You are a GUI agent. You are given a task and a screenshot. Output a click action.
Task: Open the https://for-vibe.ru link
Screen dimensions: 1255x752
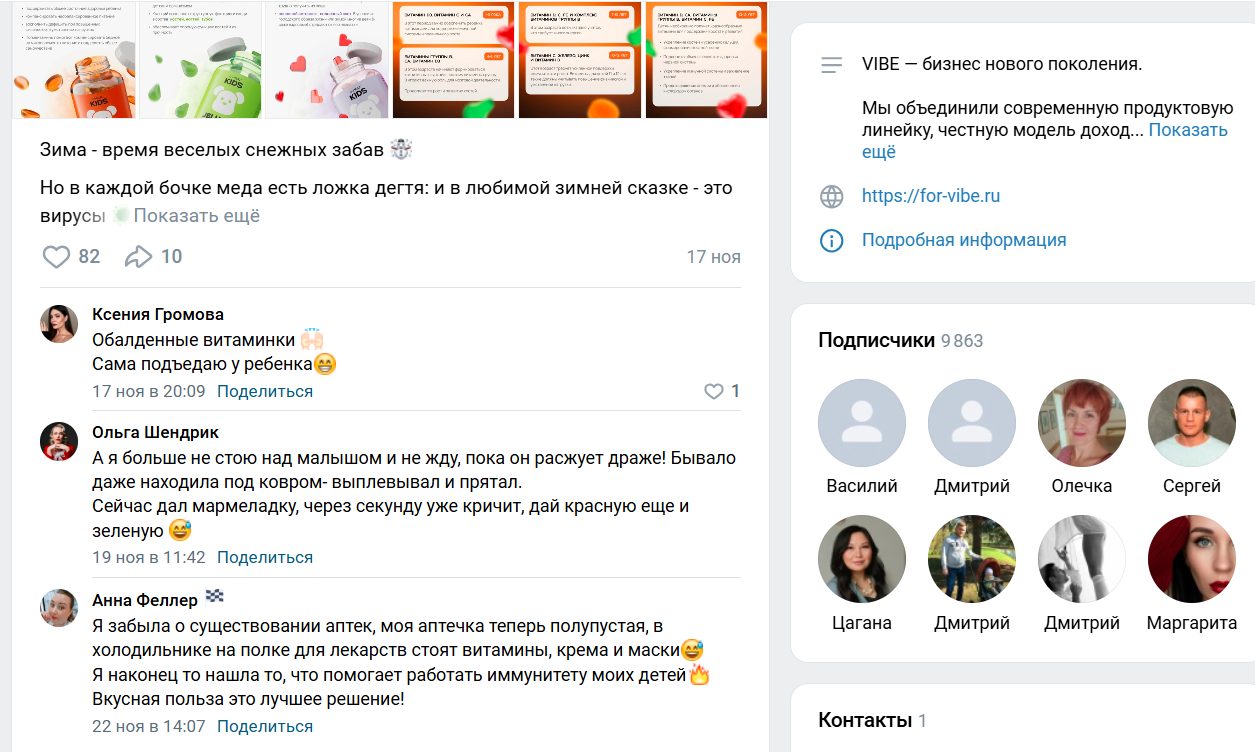[931, 196]
